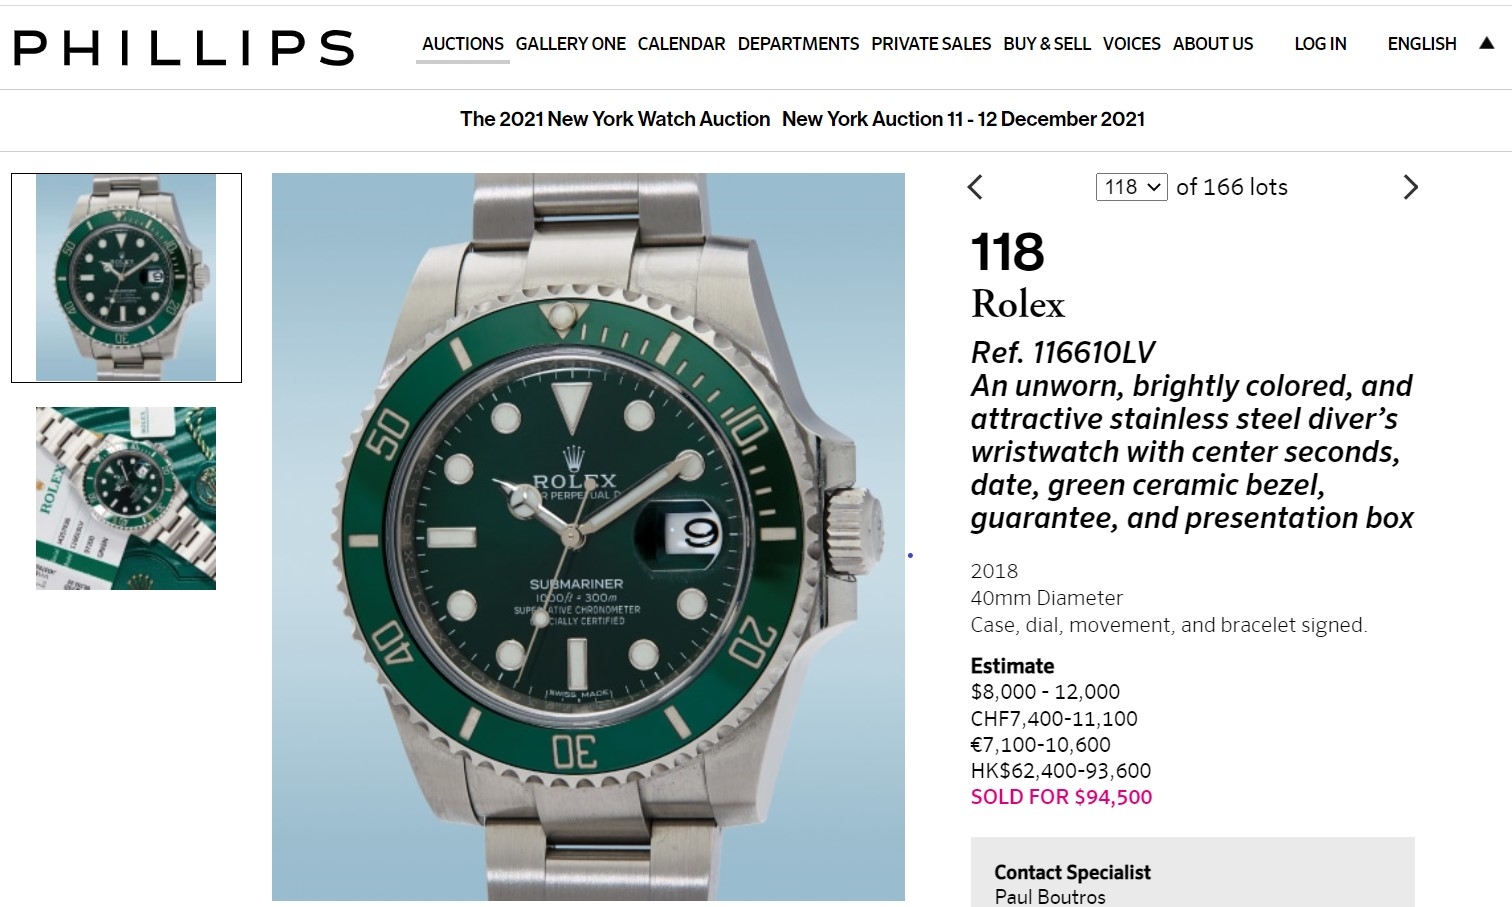
Task: Open the English language selector
Action: [x=1421, y=44]
